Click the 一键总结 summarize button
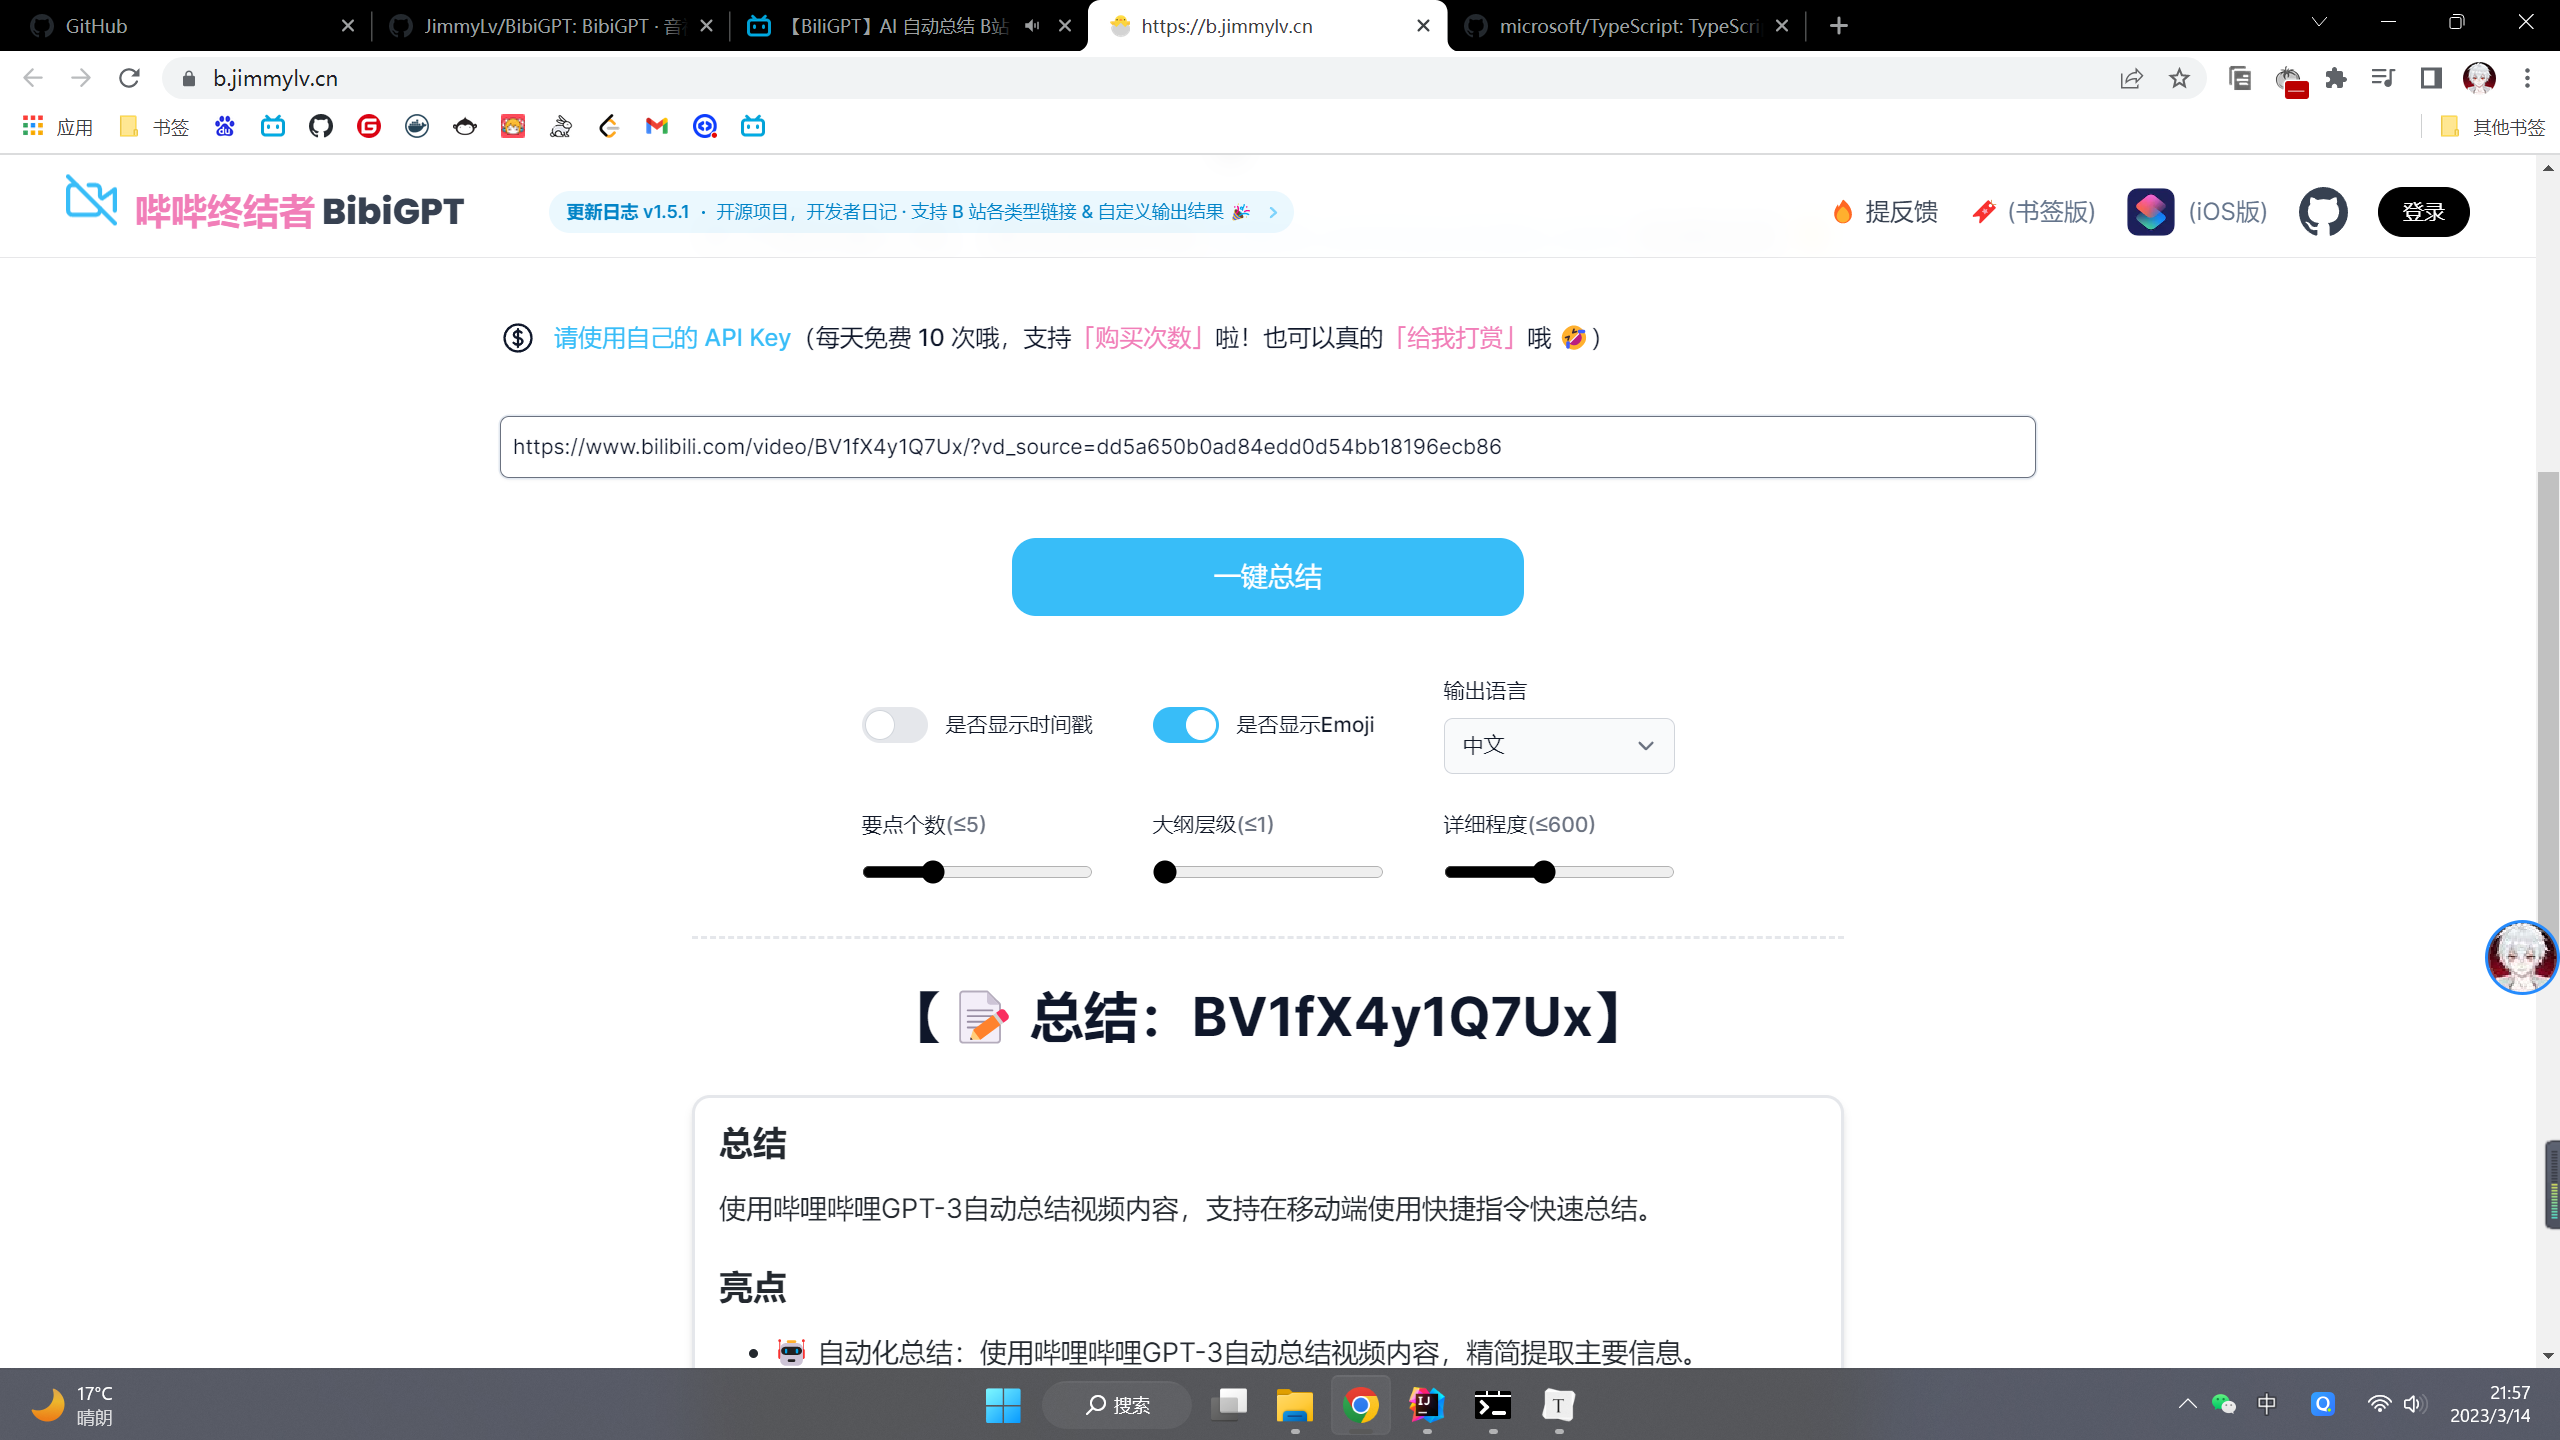The height and width of the screenshot is (1440, 2560). click(x=1267, y=576)
